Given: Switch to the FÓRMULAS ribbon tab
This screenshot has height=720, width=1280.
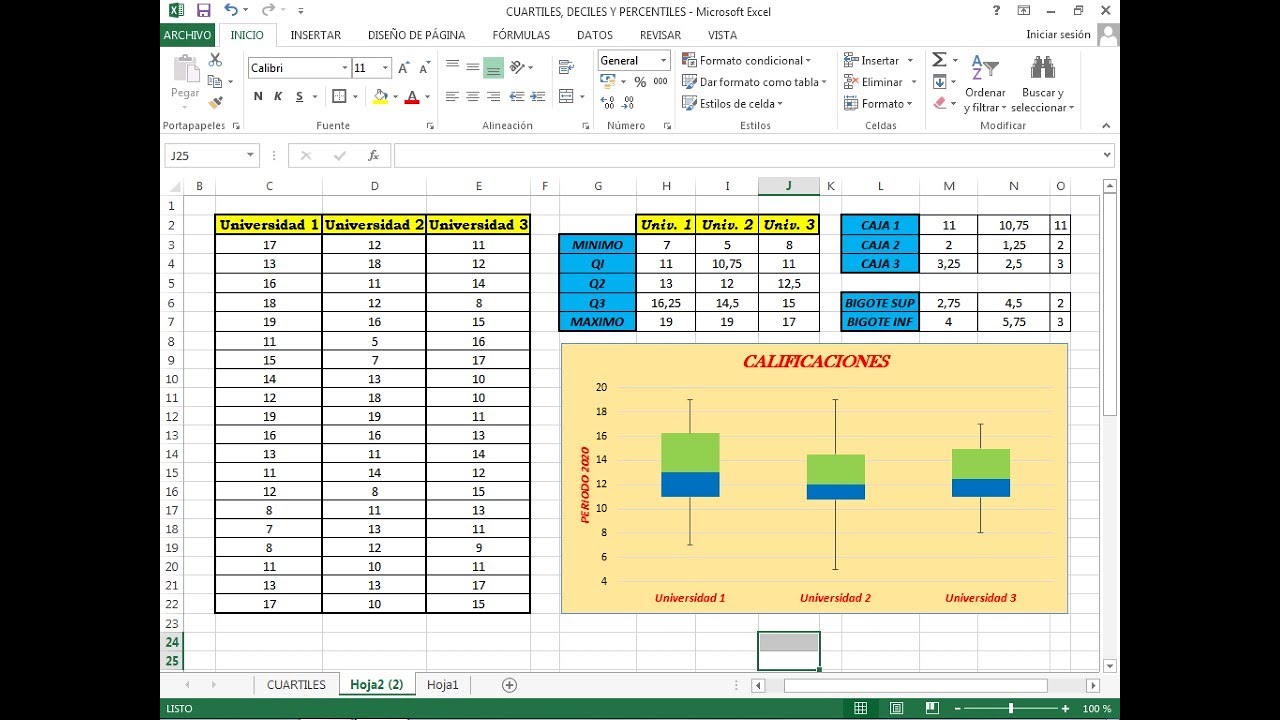Looking at the screenshot, I should pos(521,35).
